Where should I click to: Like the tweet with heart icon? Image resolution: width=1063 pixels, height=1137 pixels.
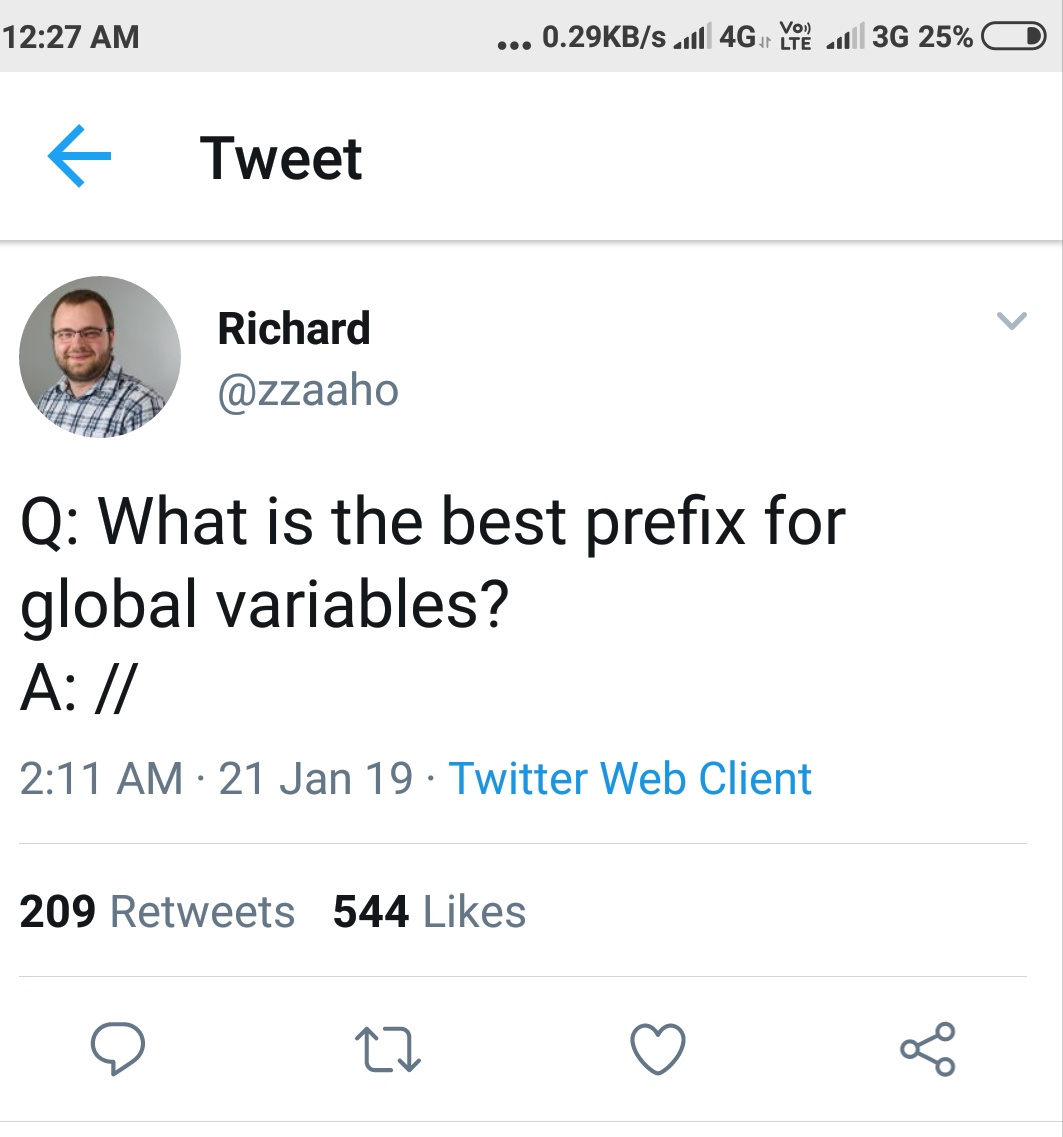[658, 1049]
